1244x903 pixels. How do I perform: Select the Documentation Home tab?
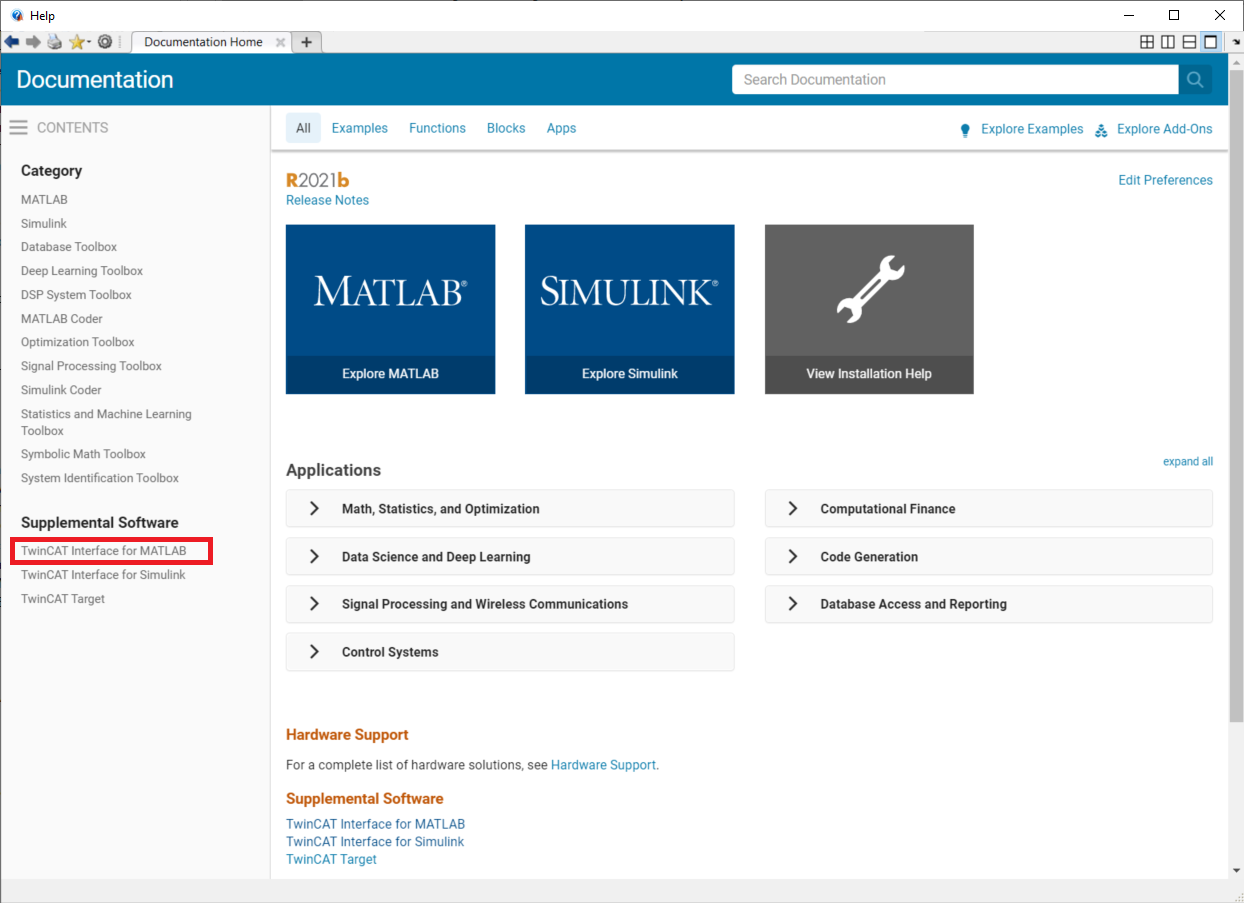pyautogui.click(x=203, y=42)
